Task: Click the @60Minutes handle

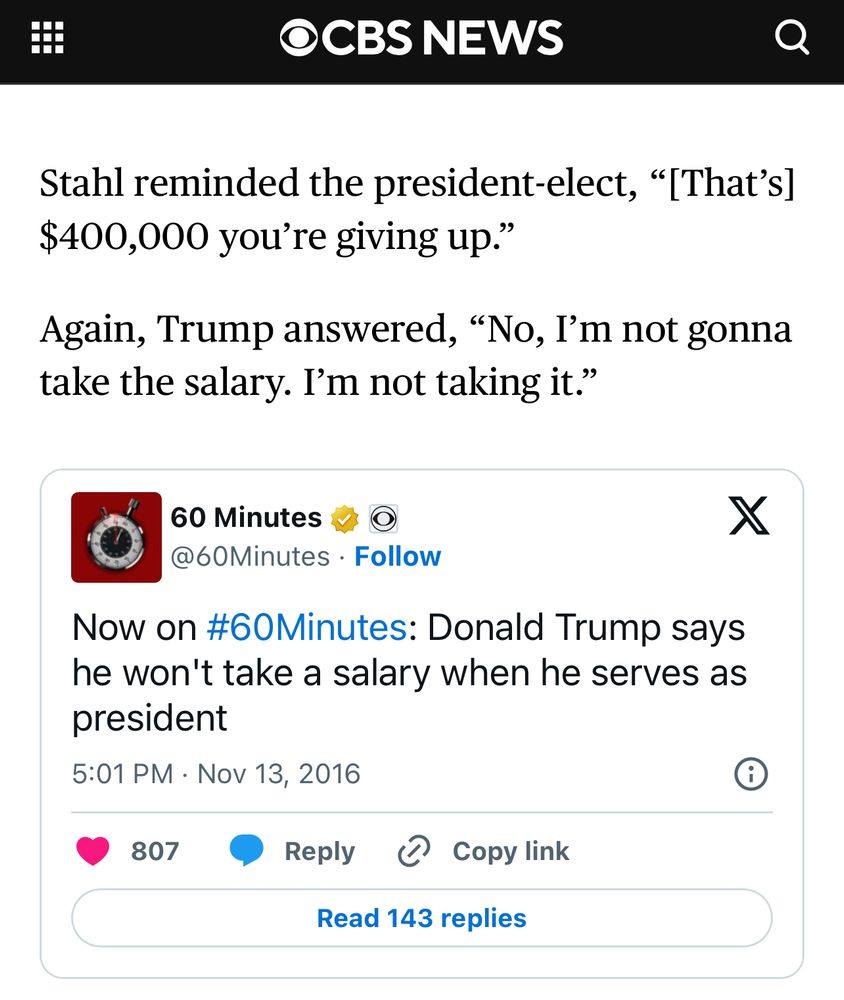Action: pos(247,556)
